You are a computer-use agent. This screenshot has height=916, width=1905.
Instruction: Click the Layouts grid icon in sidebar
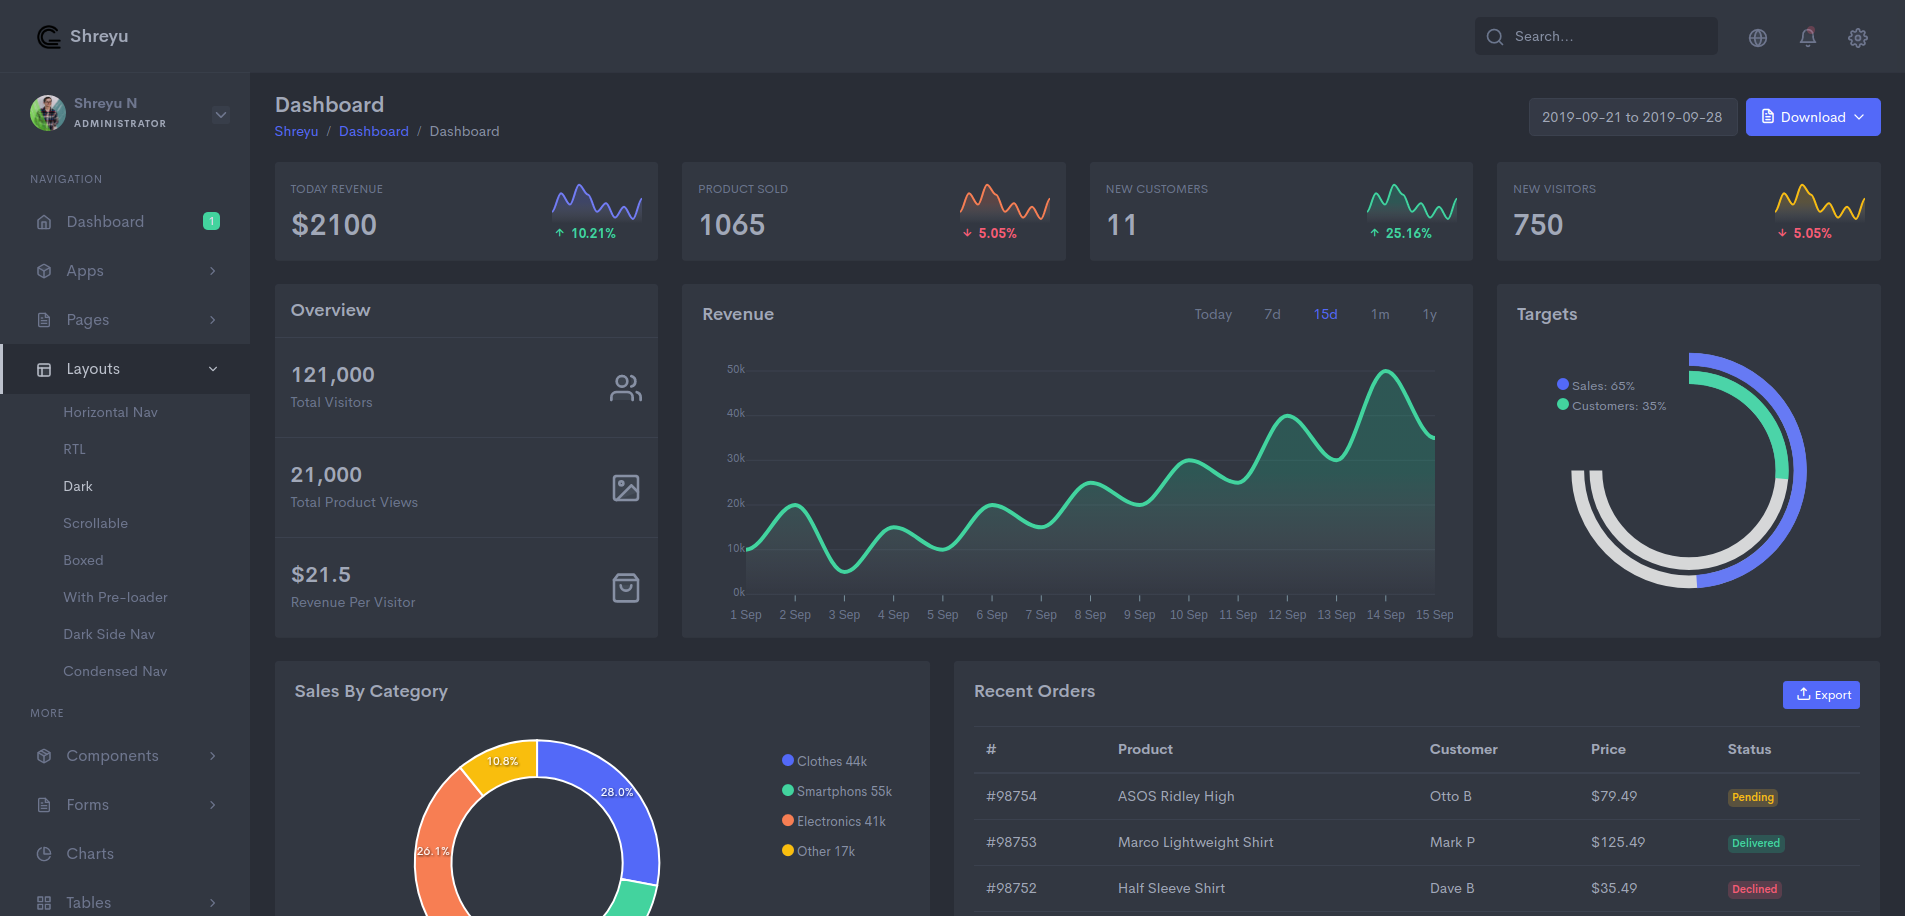[x=44, y=369]
